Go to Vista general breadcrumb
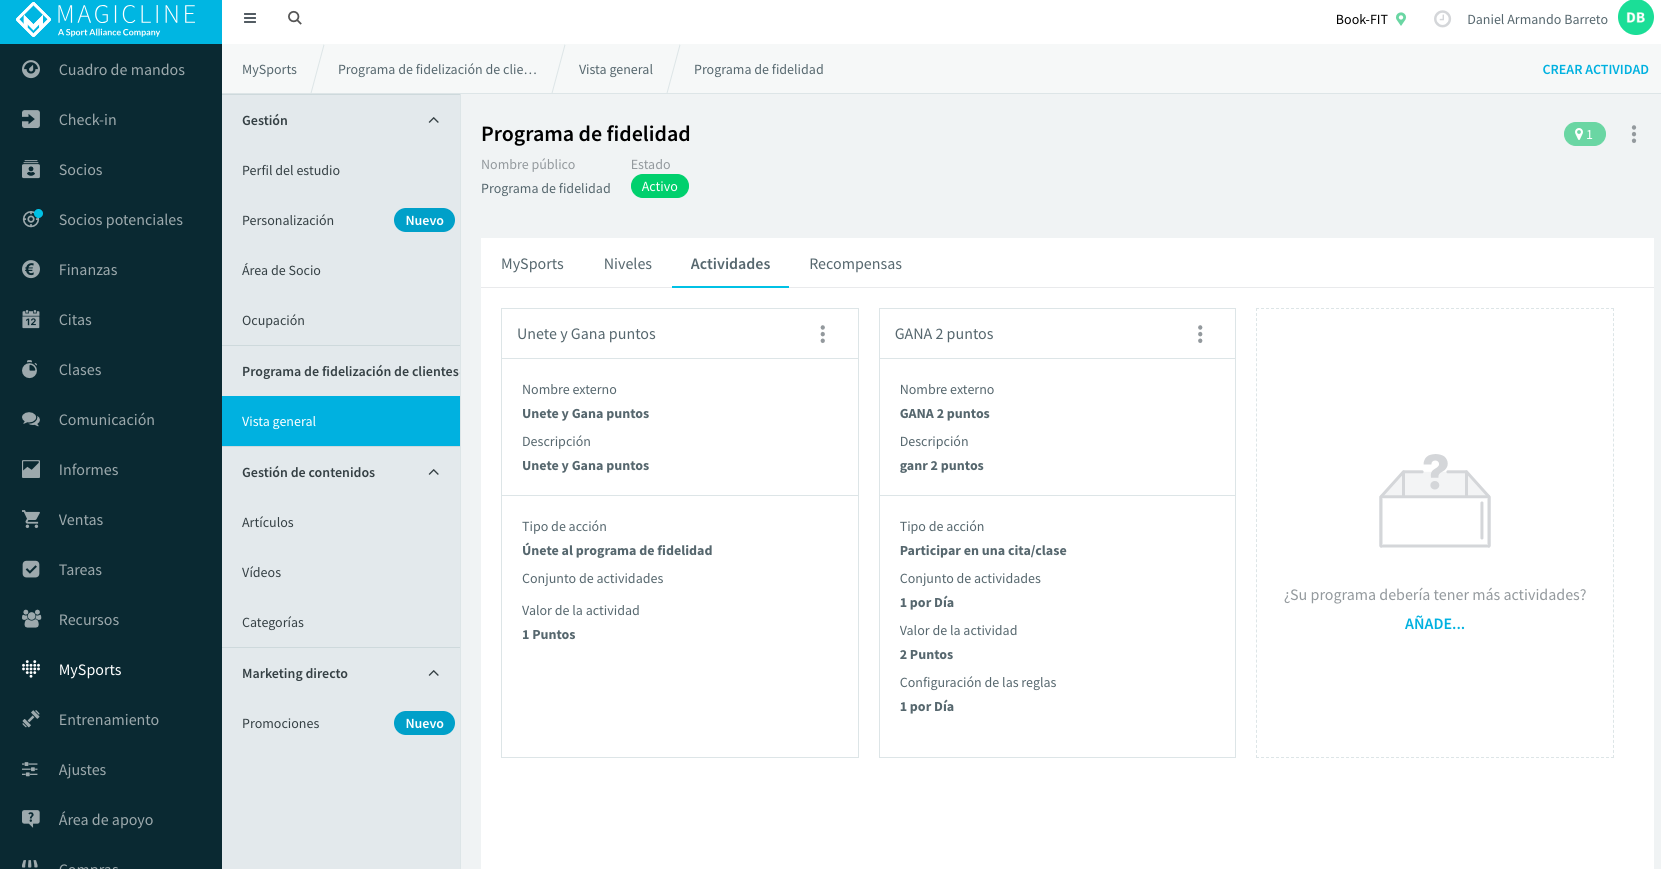Viewport: 1661px width, 869px height. click(615, 69)
